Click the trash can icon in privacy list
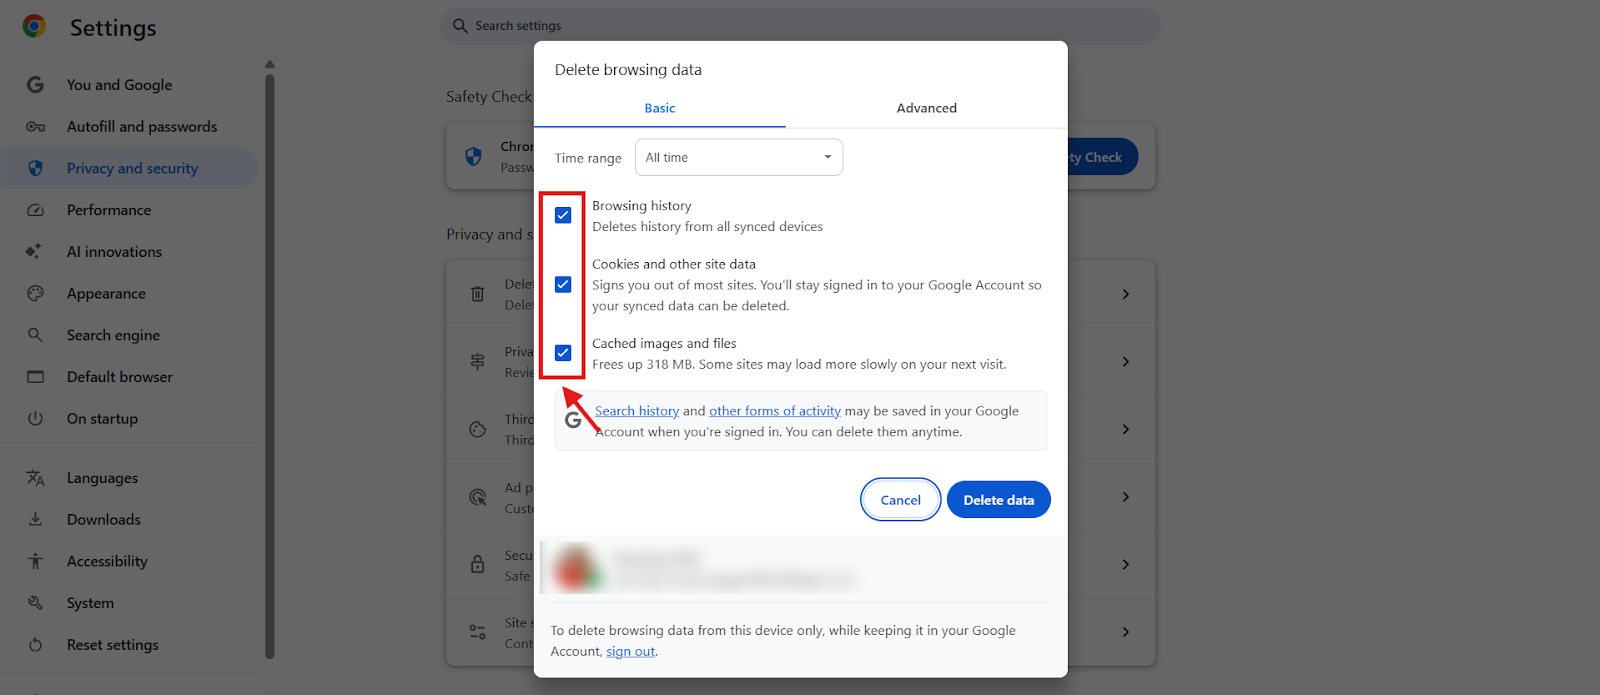The height and width of the screenshot is (695, 1600). point(477,294)
